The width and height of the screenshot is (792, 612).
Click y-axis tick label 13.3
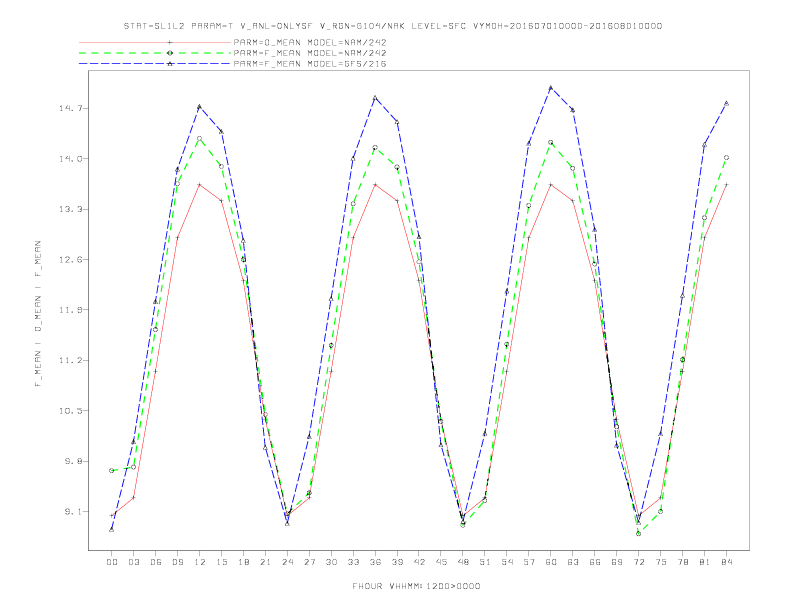70,209
